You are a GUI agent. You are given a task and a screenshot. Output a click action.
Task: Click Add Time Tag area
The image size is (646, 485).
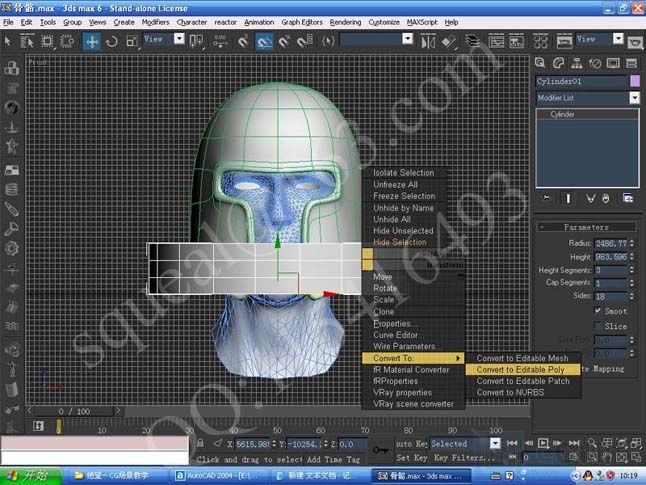333,459
